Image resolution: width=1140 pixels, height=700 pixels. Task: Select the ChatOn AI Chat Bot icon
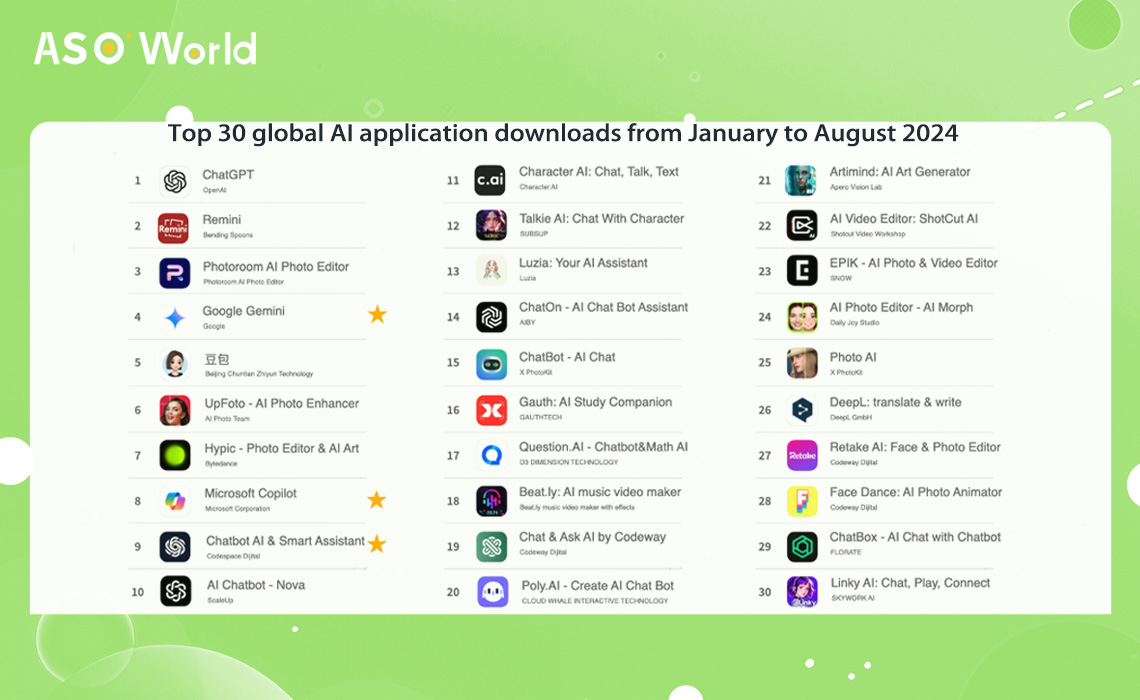[491, 317]
